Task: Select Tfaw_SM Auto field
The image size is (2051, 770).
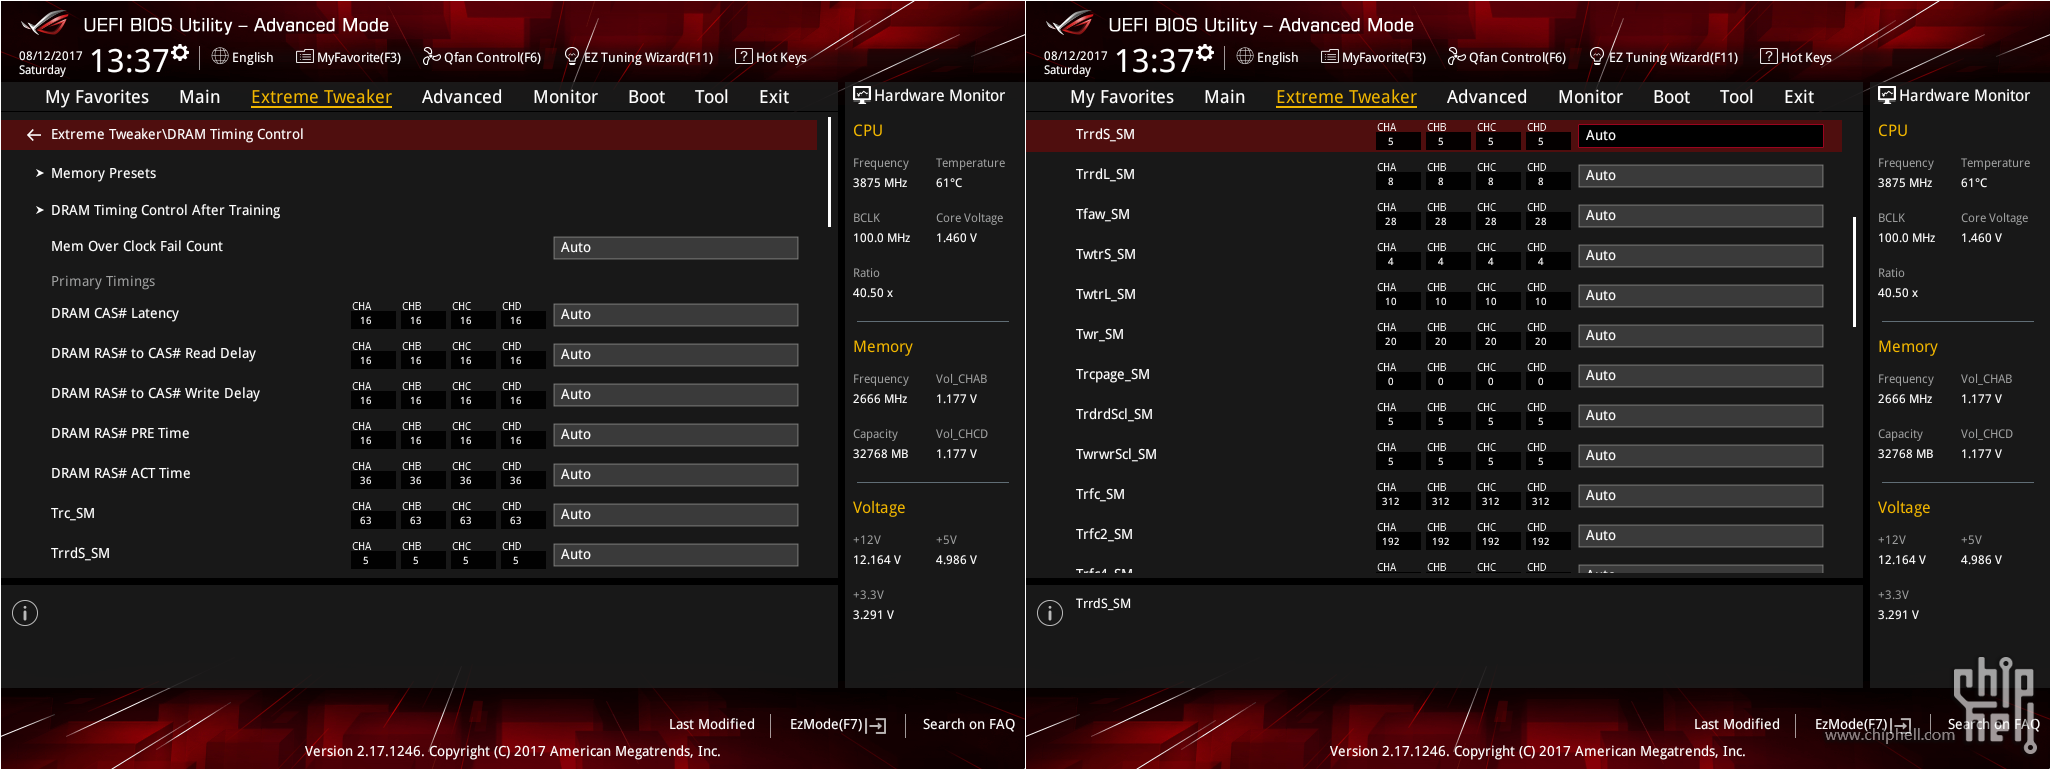Action: coord(1701,215)
